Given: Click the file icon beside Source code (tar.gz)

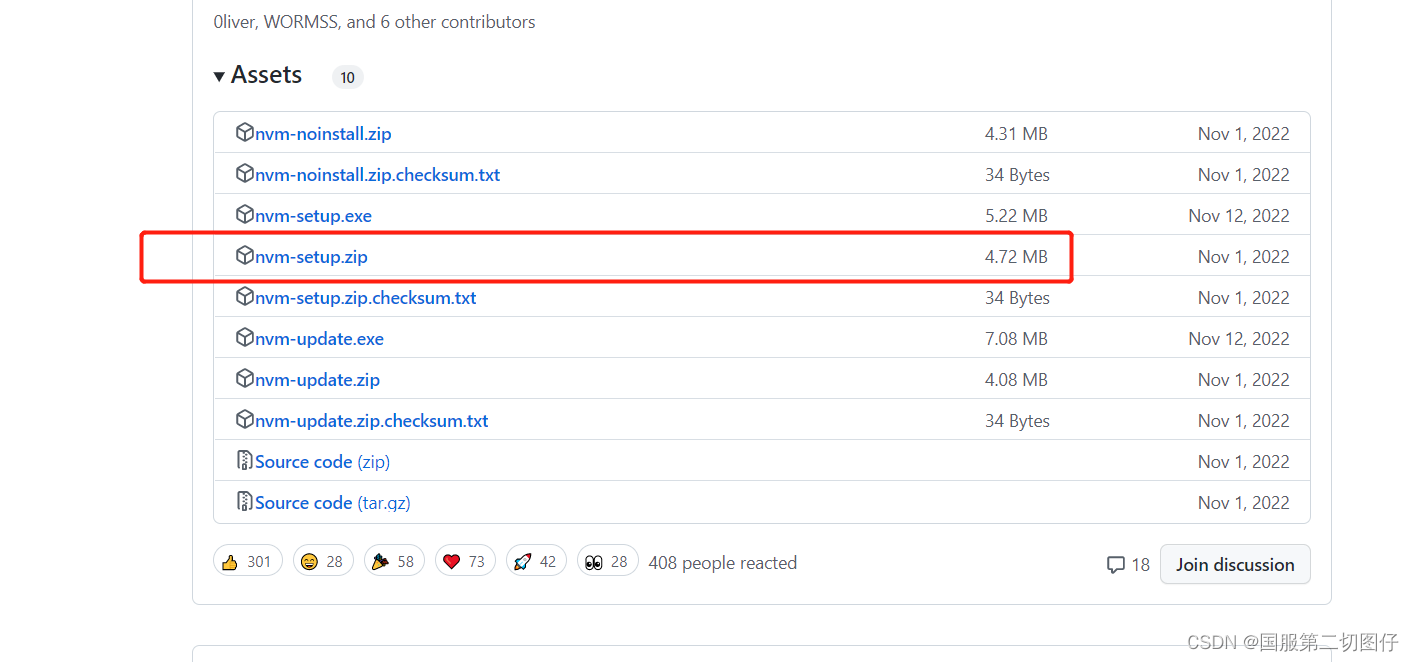Looking at the screenshot, I should 244,502.
